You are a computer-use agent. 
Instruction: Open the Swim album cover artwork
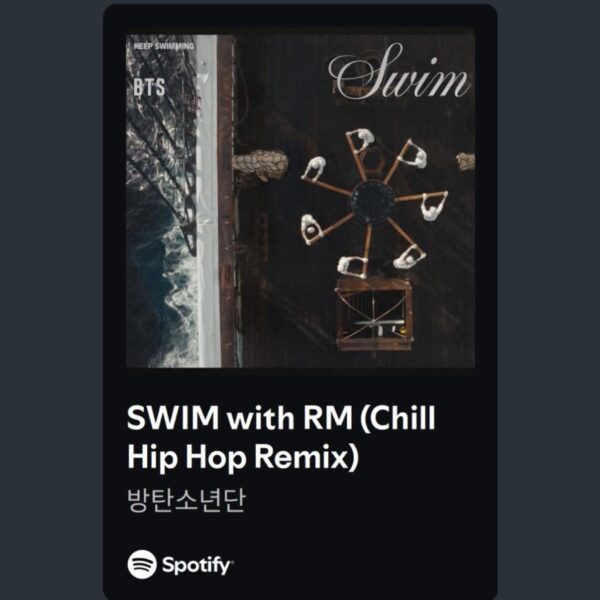[300, 201]
